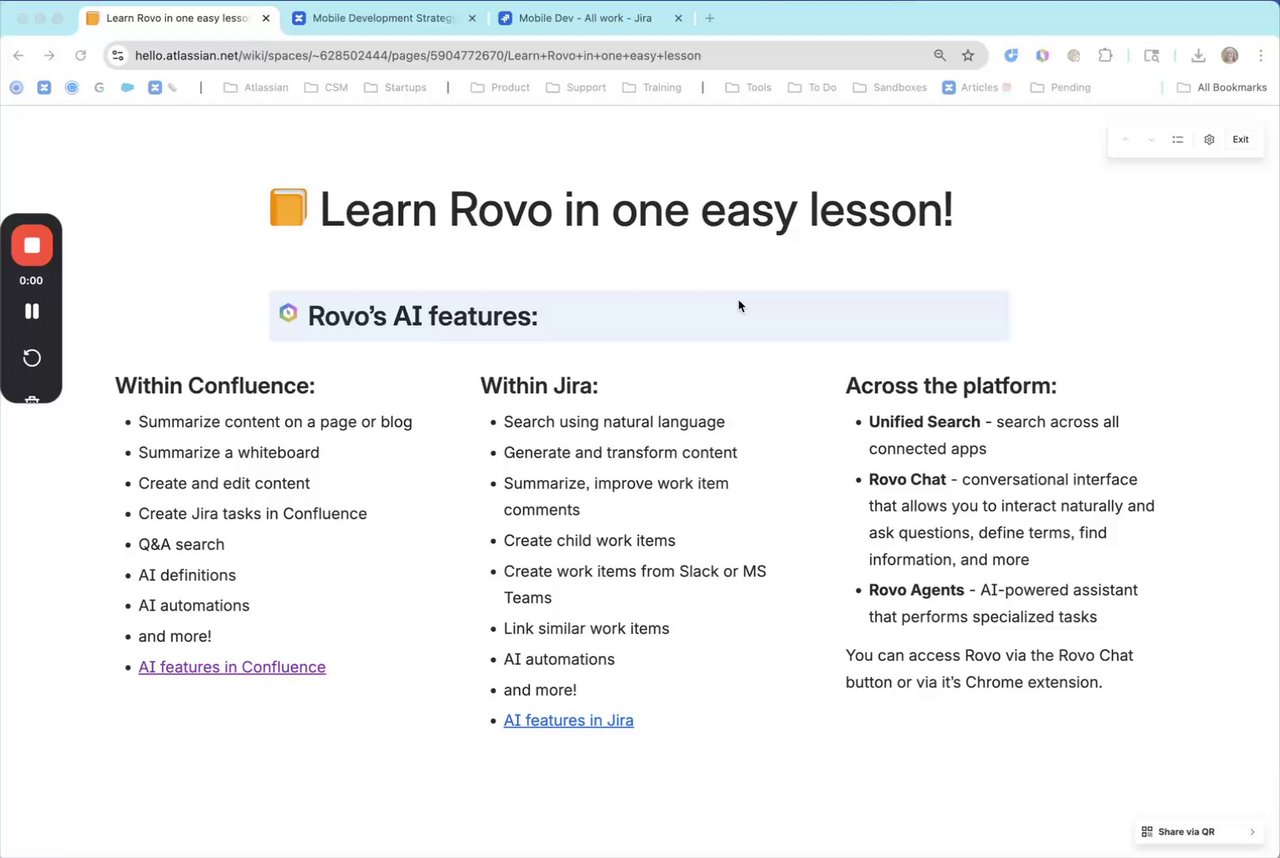The image size is (1280, 858).
Task: Open the Training bookmarks folder
Action: coord(652,88)
